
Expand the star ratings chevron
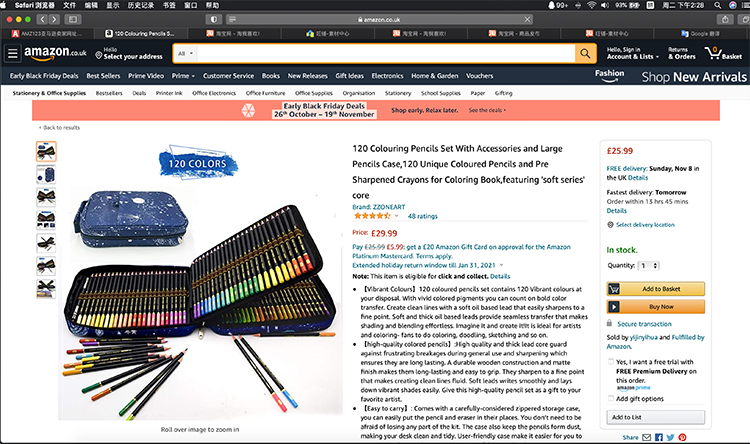click(396, 216)
